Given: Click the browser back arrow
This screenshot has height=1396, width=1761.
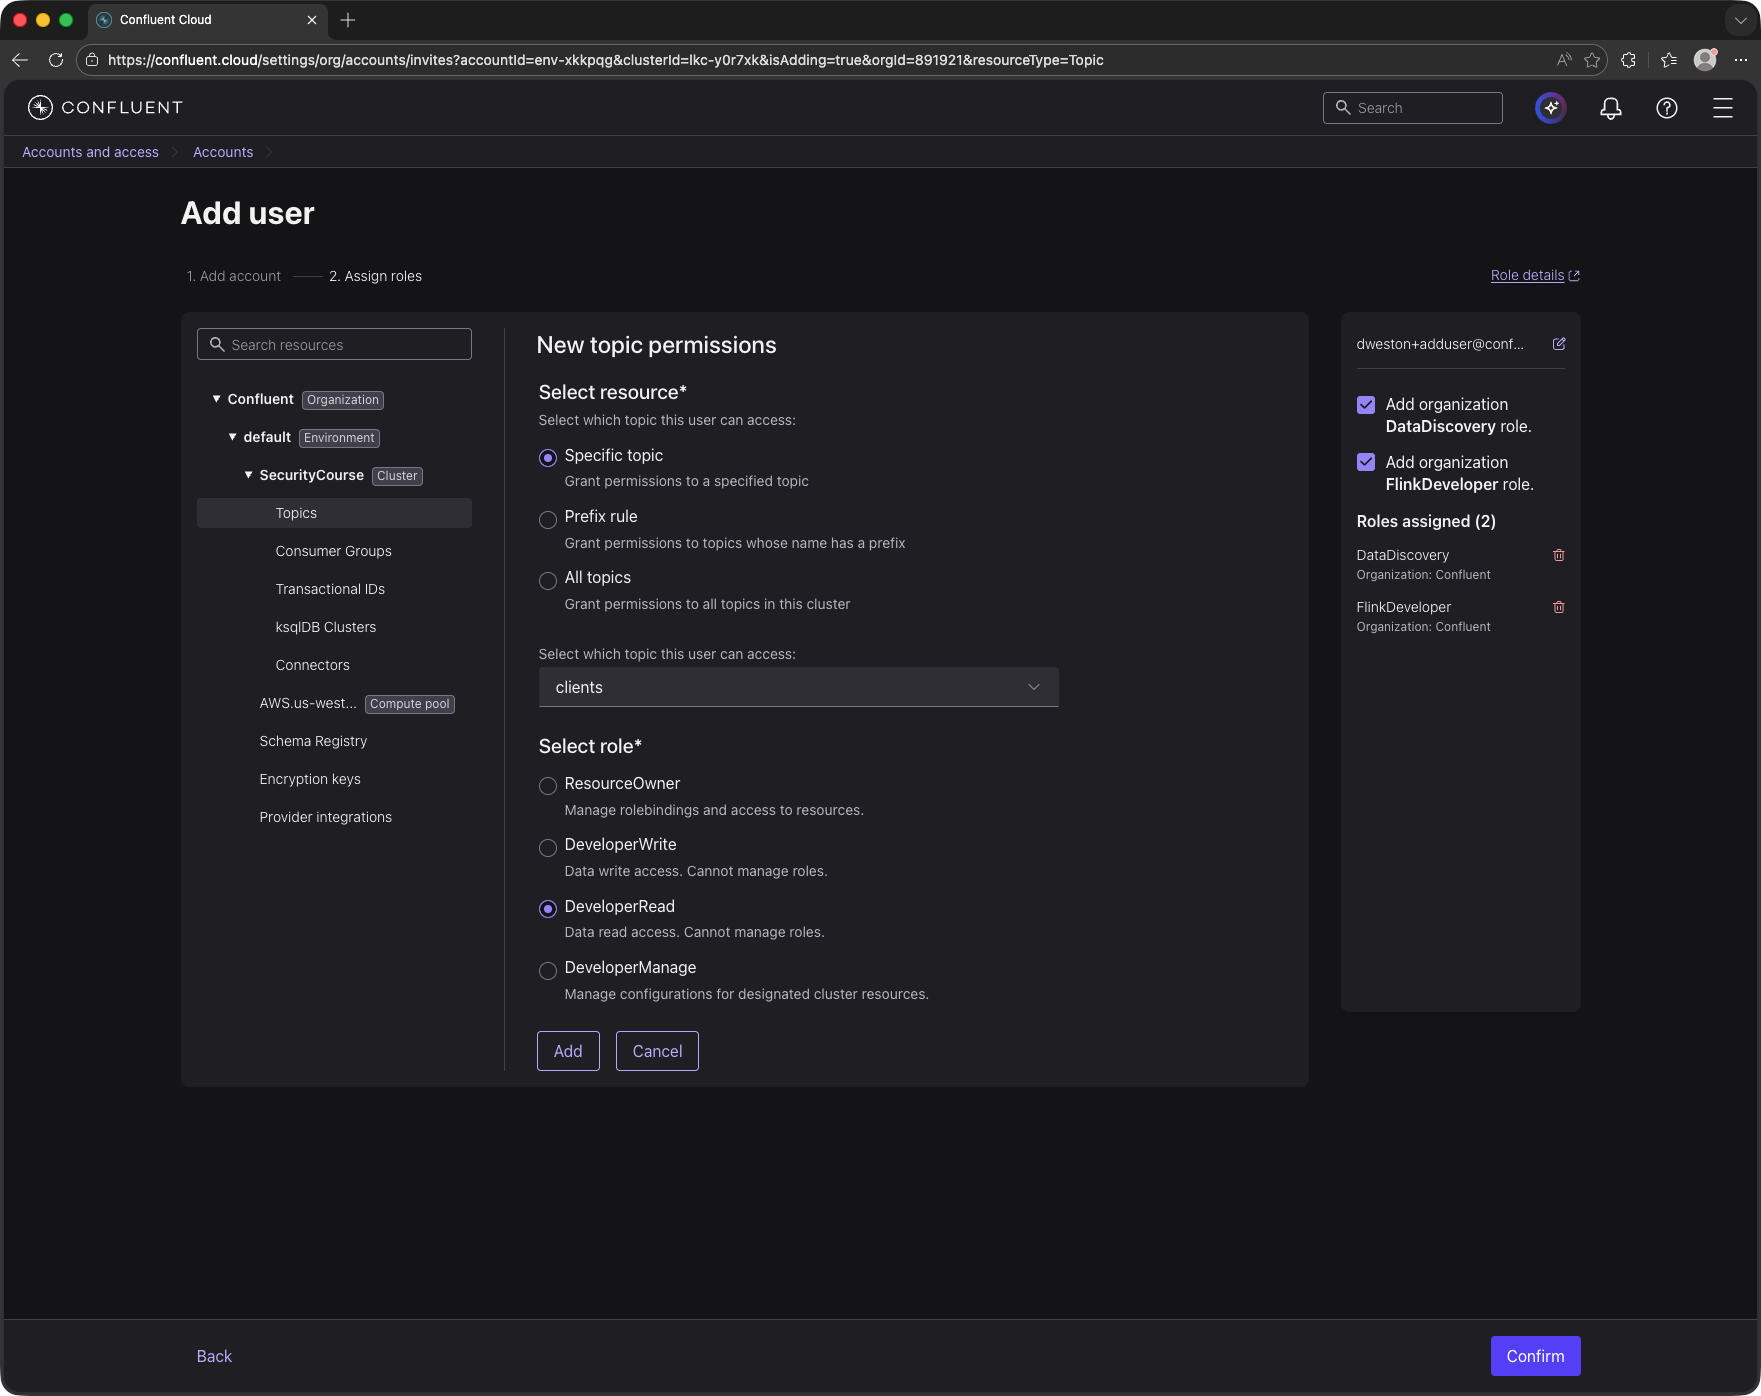Looking at the screenshot, I should pos(20,60).
